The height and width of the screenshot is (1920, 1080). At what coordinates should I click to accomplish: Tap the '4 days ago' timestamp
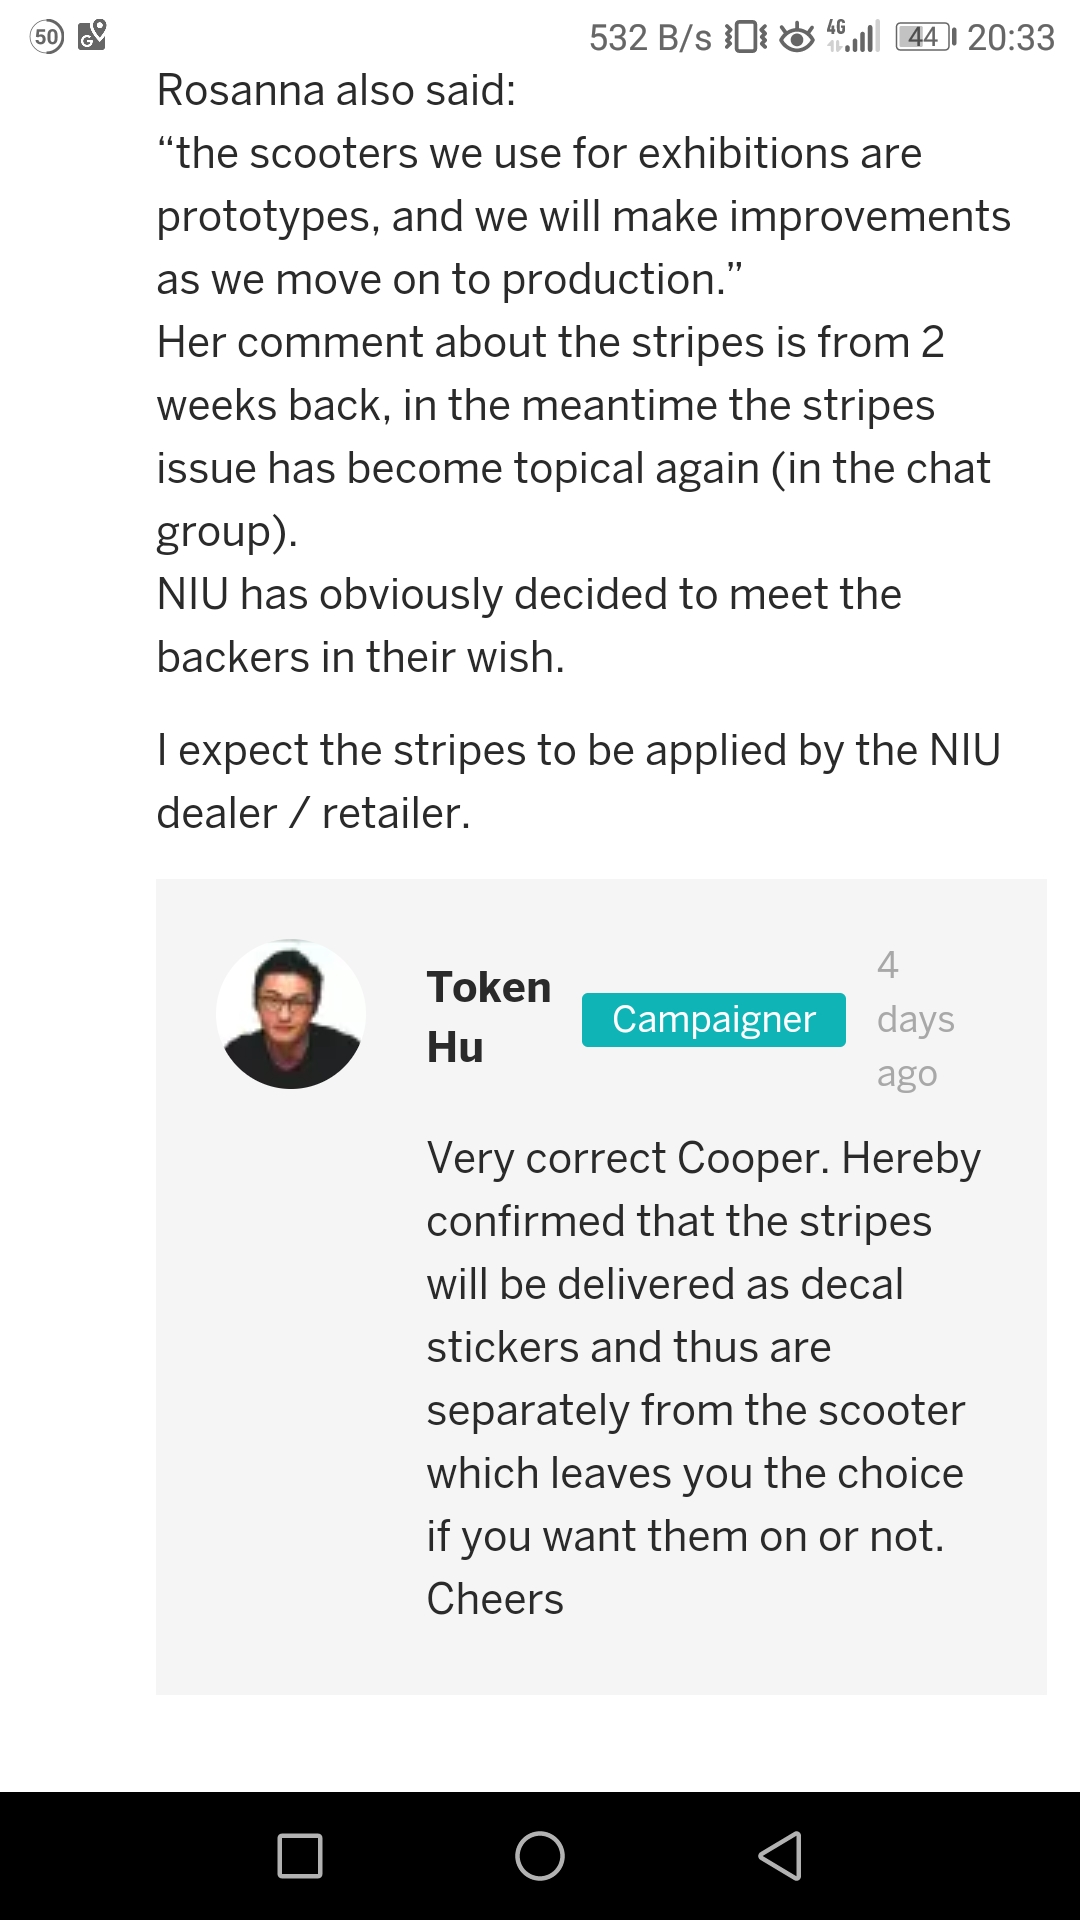(915, 1019)
